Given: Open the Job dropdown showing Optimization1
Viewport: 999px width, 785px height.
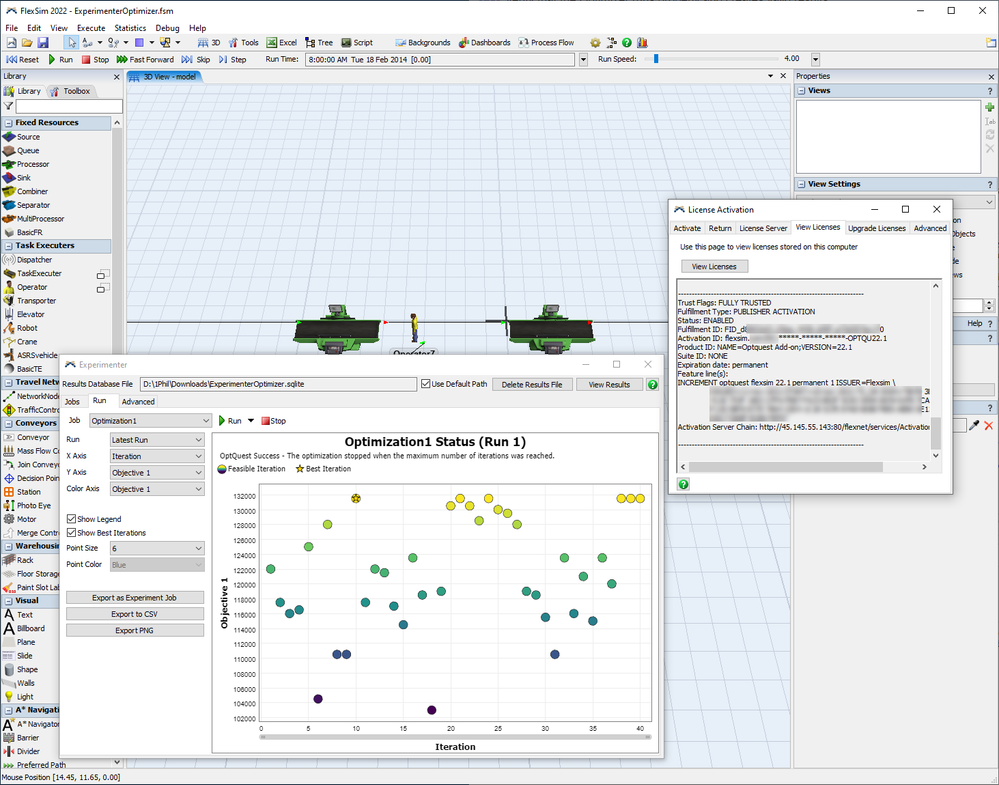Looking at the screenshot, I should (x=150, y=421).
